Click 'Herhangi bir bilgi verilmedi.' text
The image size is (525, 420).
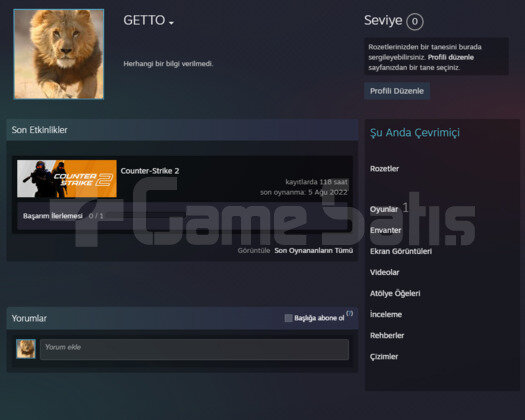pos(168,64)
